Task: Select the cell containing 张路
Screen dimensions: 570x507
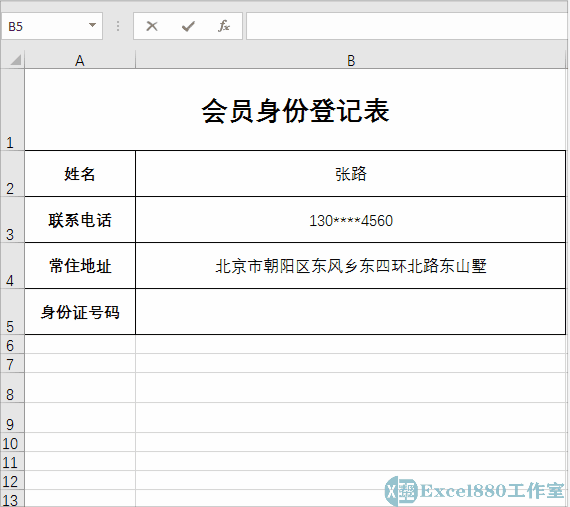Action: point(351,174)
